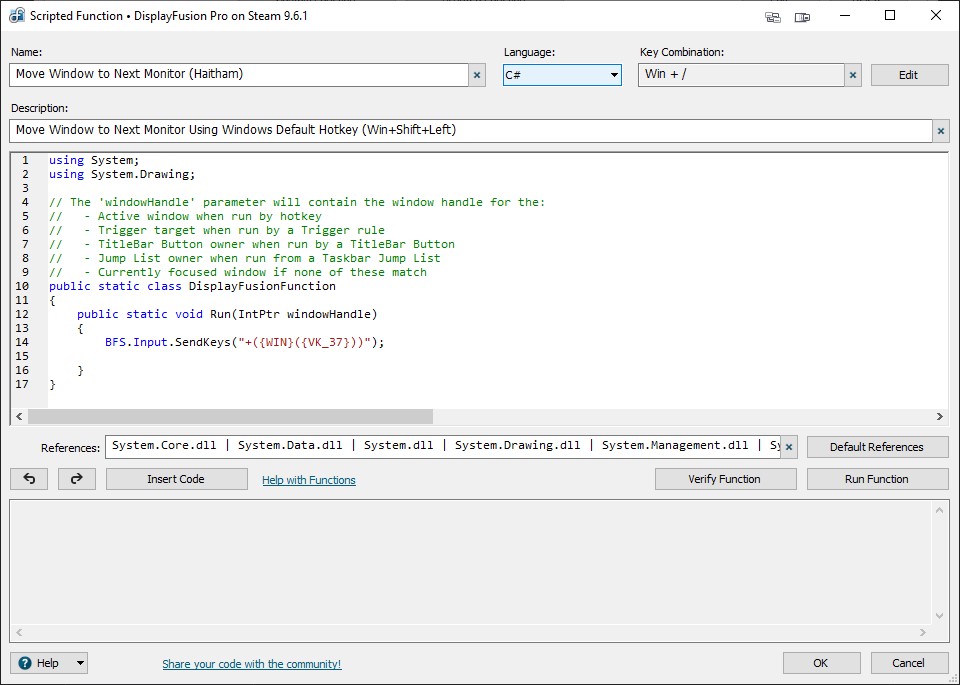Clear the Key Combination with its X icon
960x685 pixels.
tap(853, 75)
